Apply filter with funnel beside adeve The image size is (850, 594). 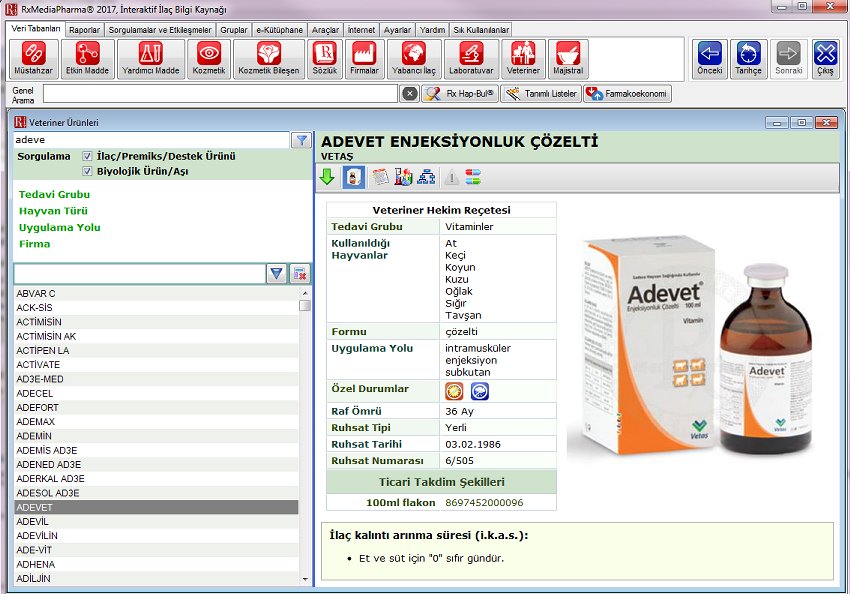301,140
